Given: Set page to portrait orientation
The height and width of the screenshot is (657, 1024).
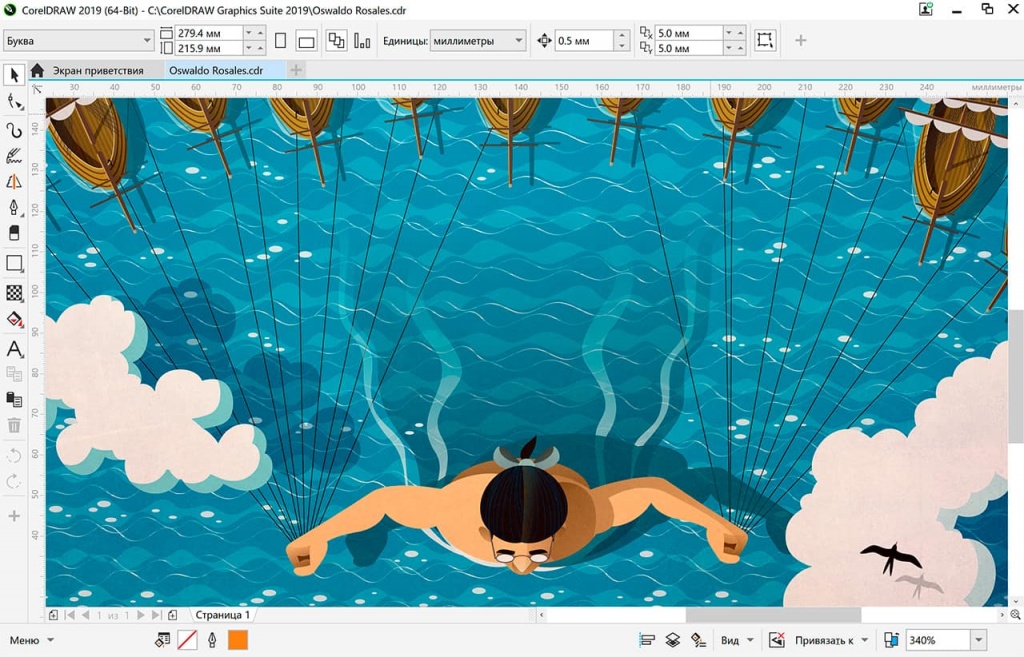Looking at the screenshot, I should tap(280, 40).
